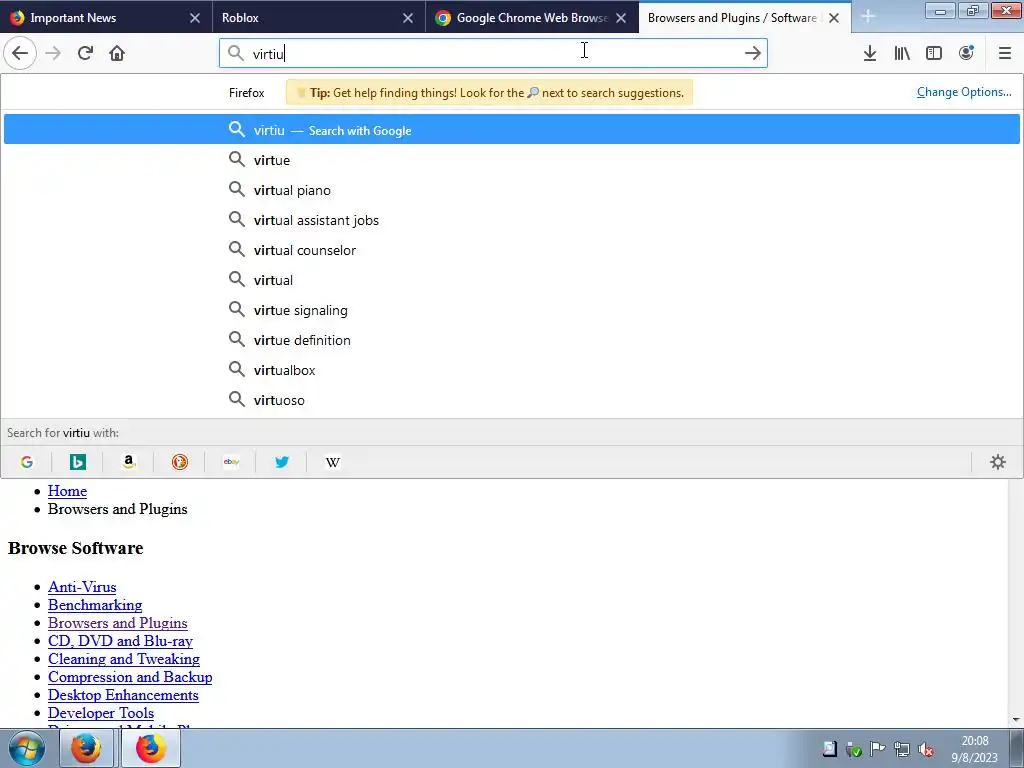
Task: Click the page scrollbar down arrow
Action: point(1016,720)
